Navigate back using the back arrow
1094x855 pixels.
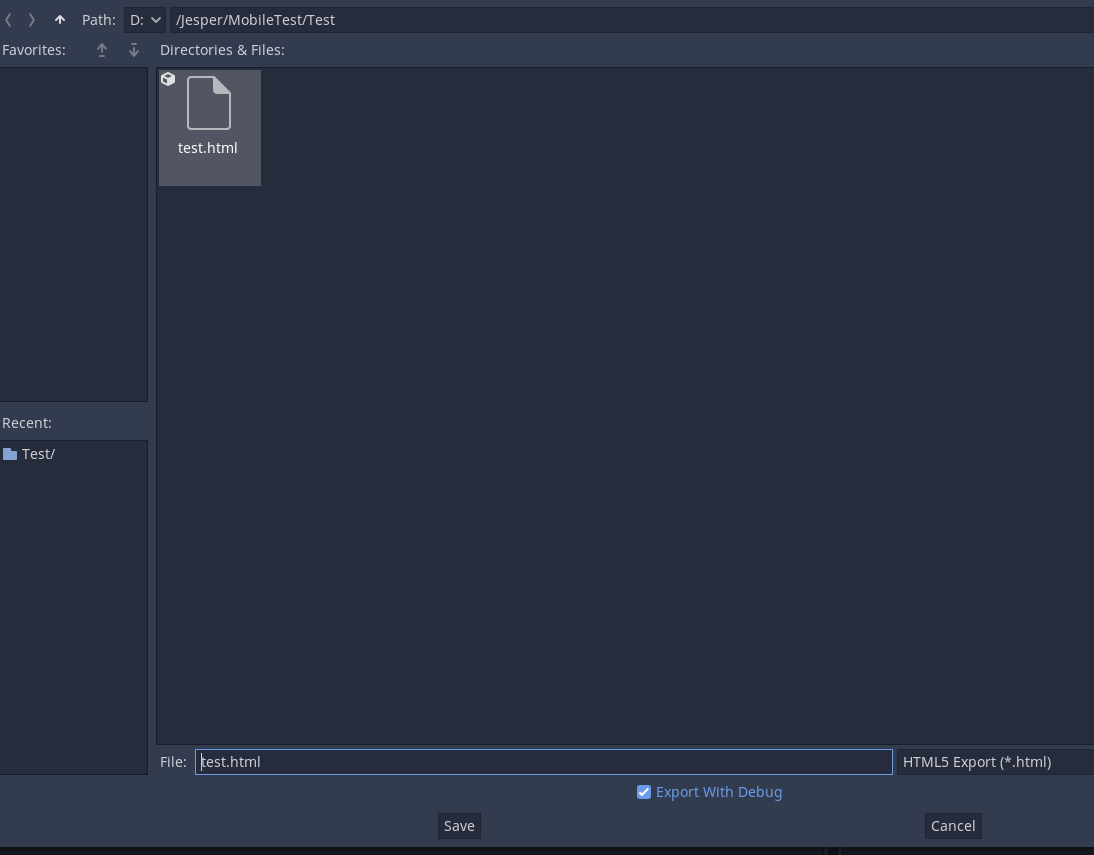point(8,19)
